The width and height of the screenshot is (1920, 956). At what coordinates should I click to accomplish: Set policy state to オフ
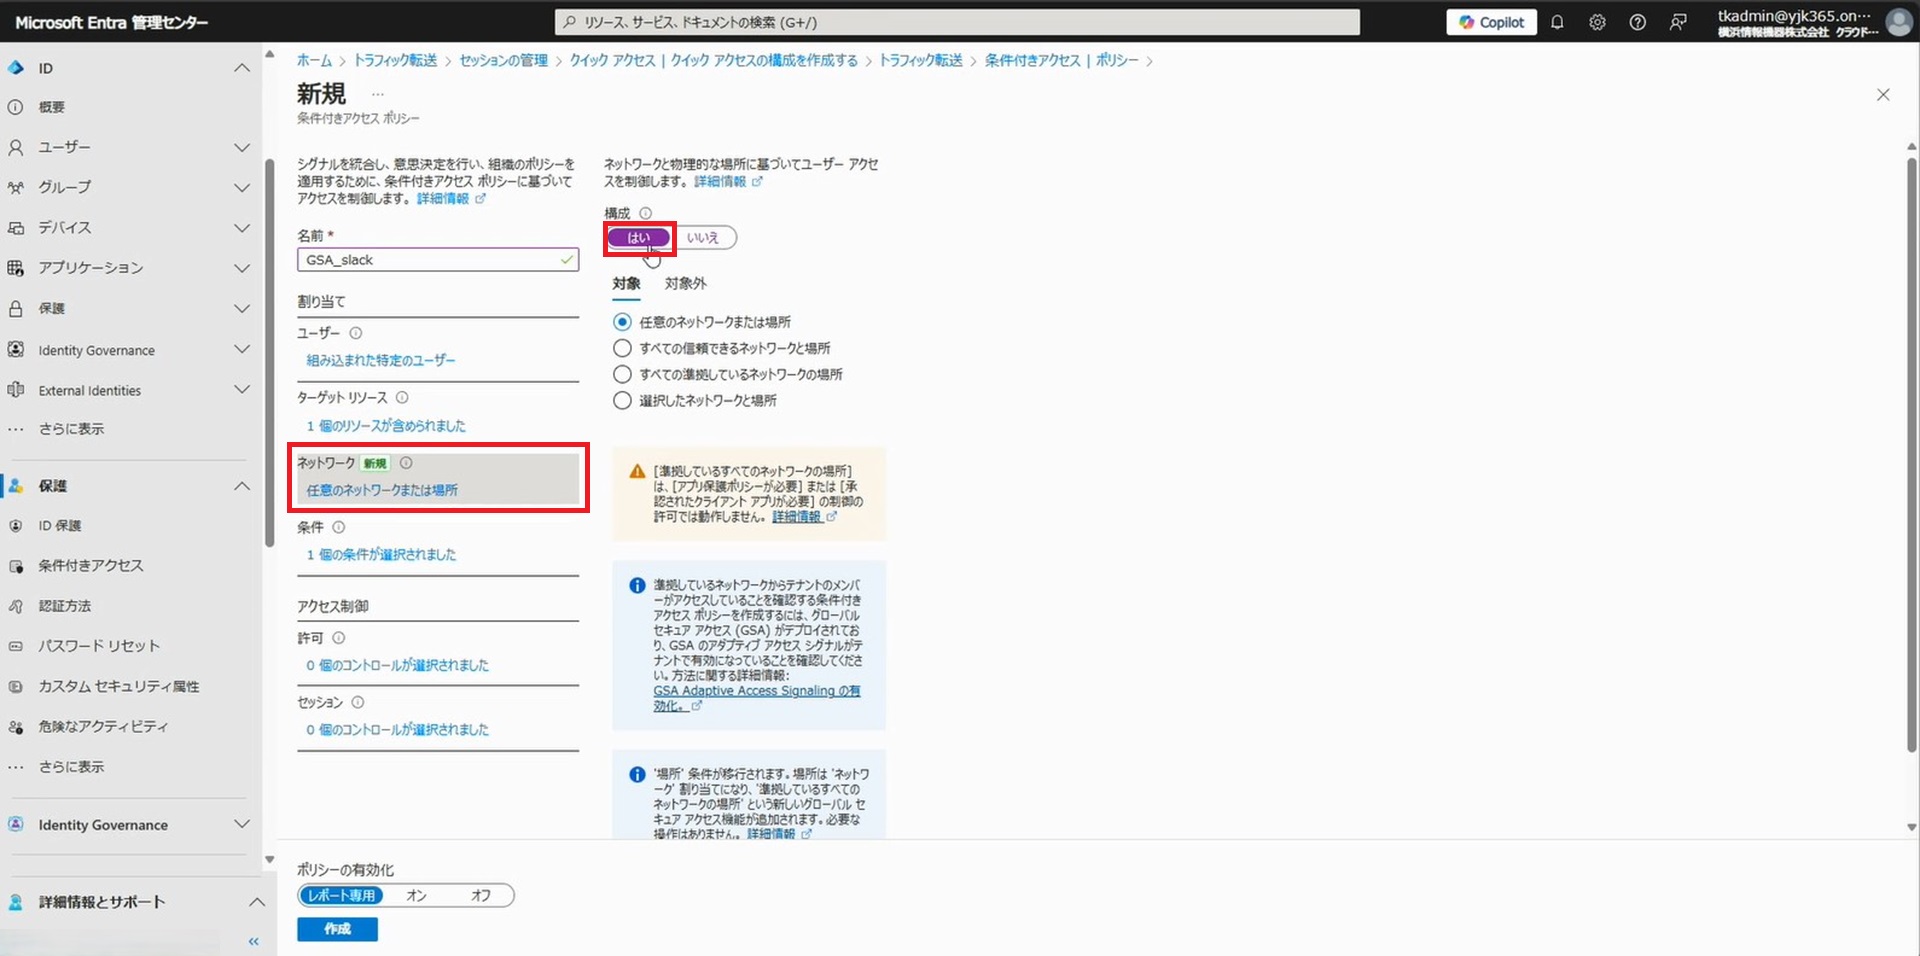(481, 896)
